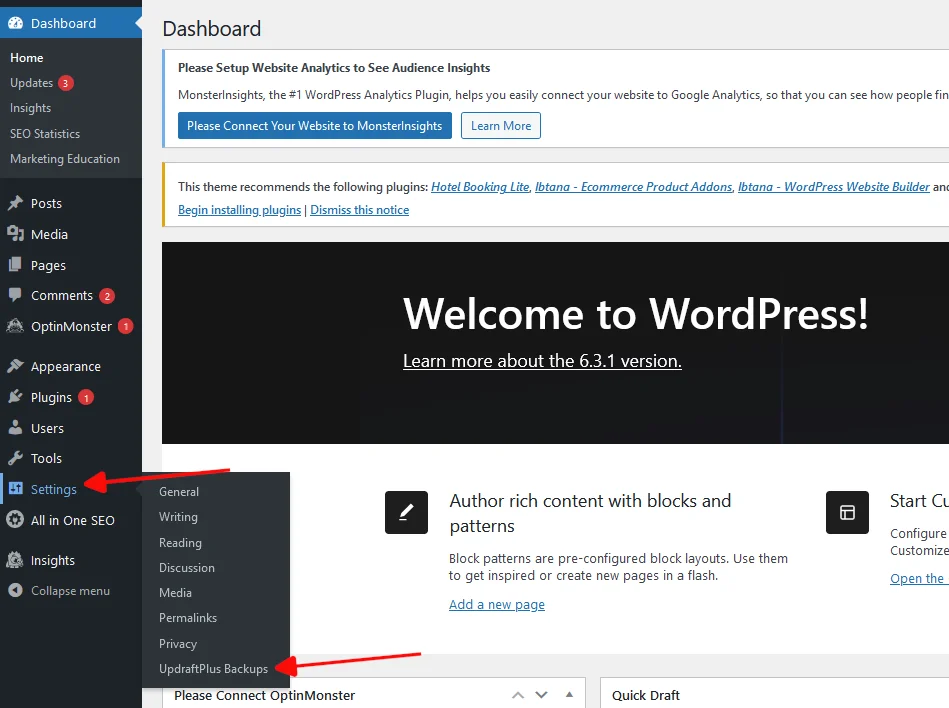Open Permalinks settings submenu item
The height and width of the screenshot is (708, 949).
click(x=188, y=618)
